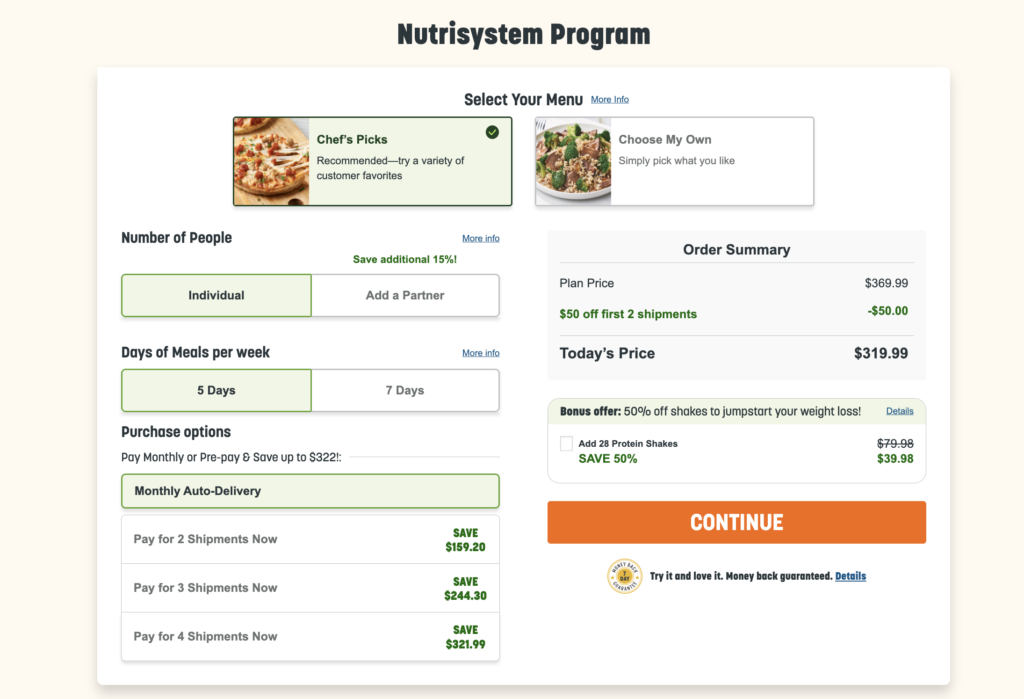Open the Bonus offer Details link

[900, 411]
